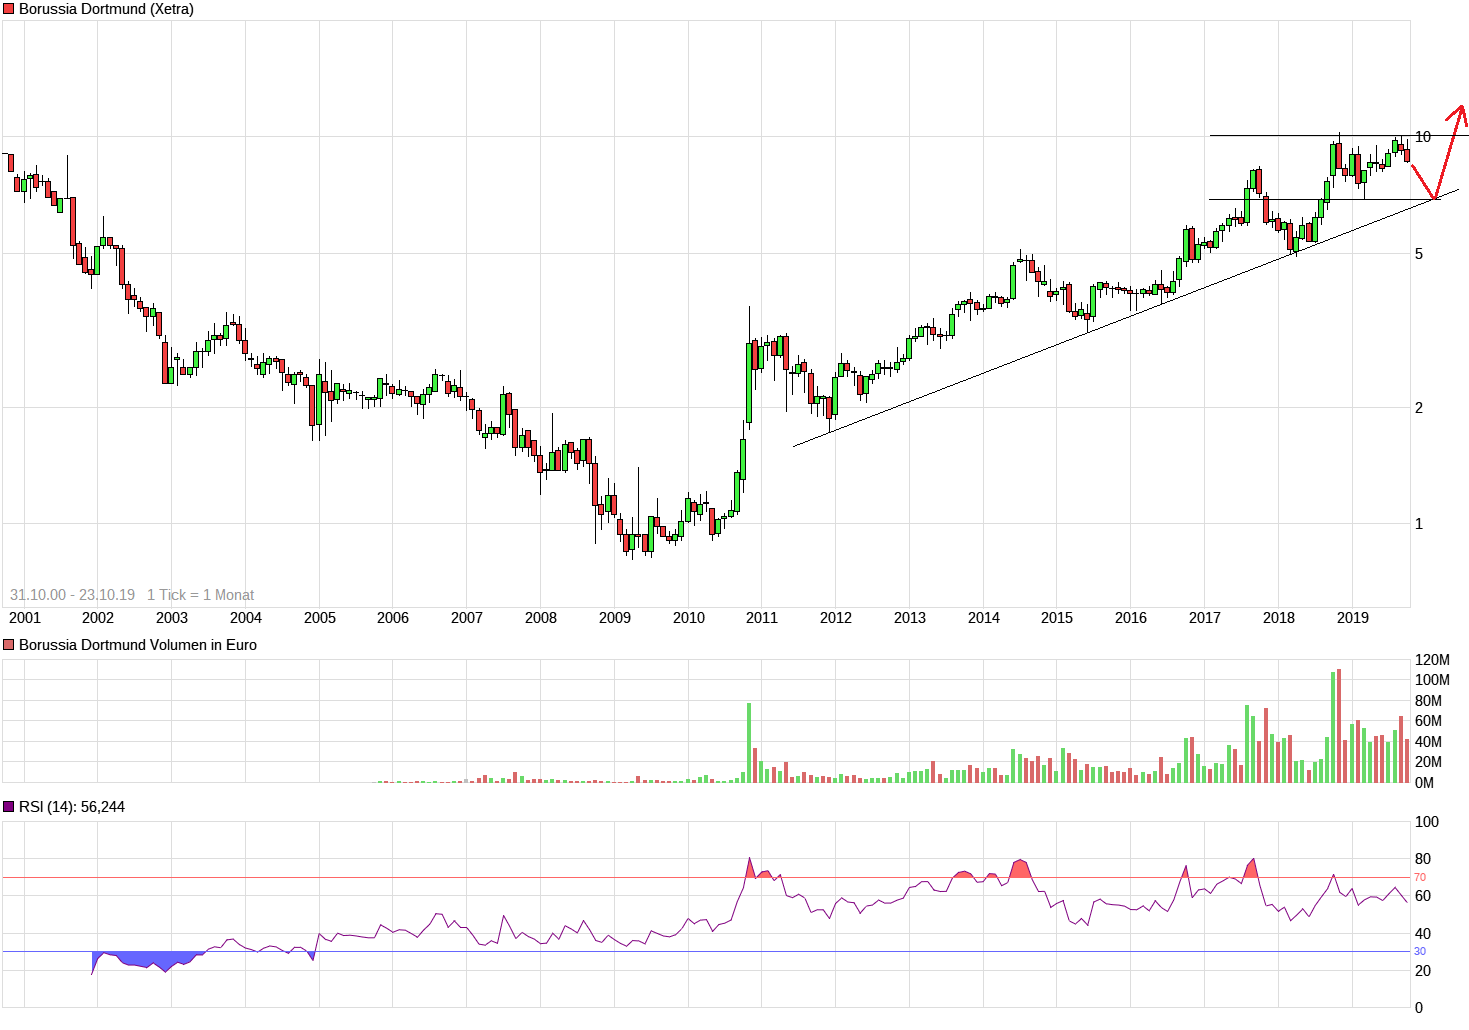Image resolution: width=1469 pixels, height=1030 pixels.
Task: Click the "1 Tick = 1 Monat" note
Action: point(200,595)
